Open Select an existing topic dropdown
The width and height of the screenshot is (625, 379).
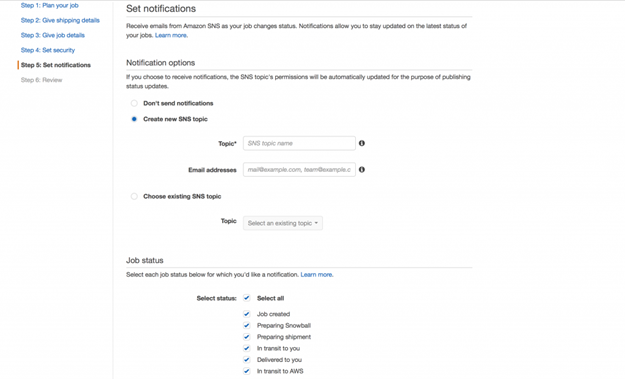coord(283,223)
